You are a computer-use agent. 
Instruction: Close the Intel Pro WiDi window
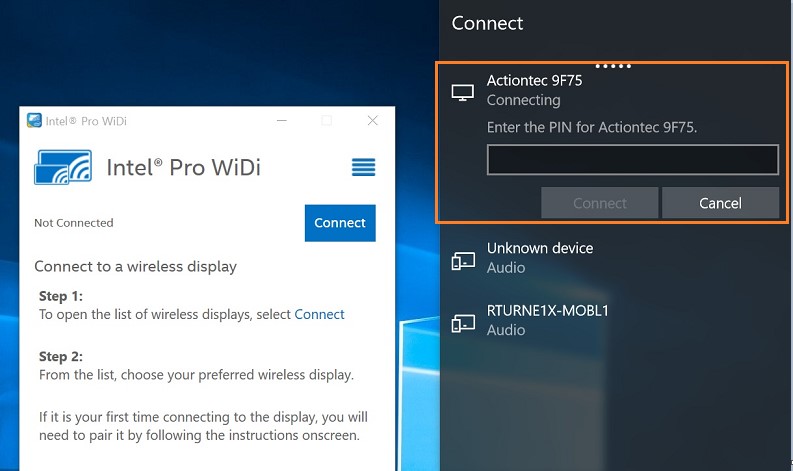[x=373, y=120]
